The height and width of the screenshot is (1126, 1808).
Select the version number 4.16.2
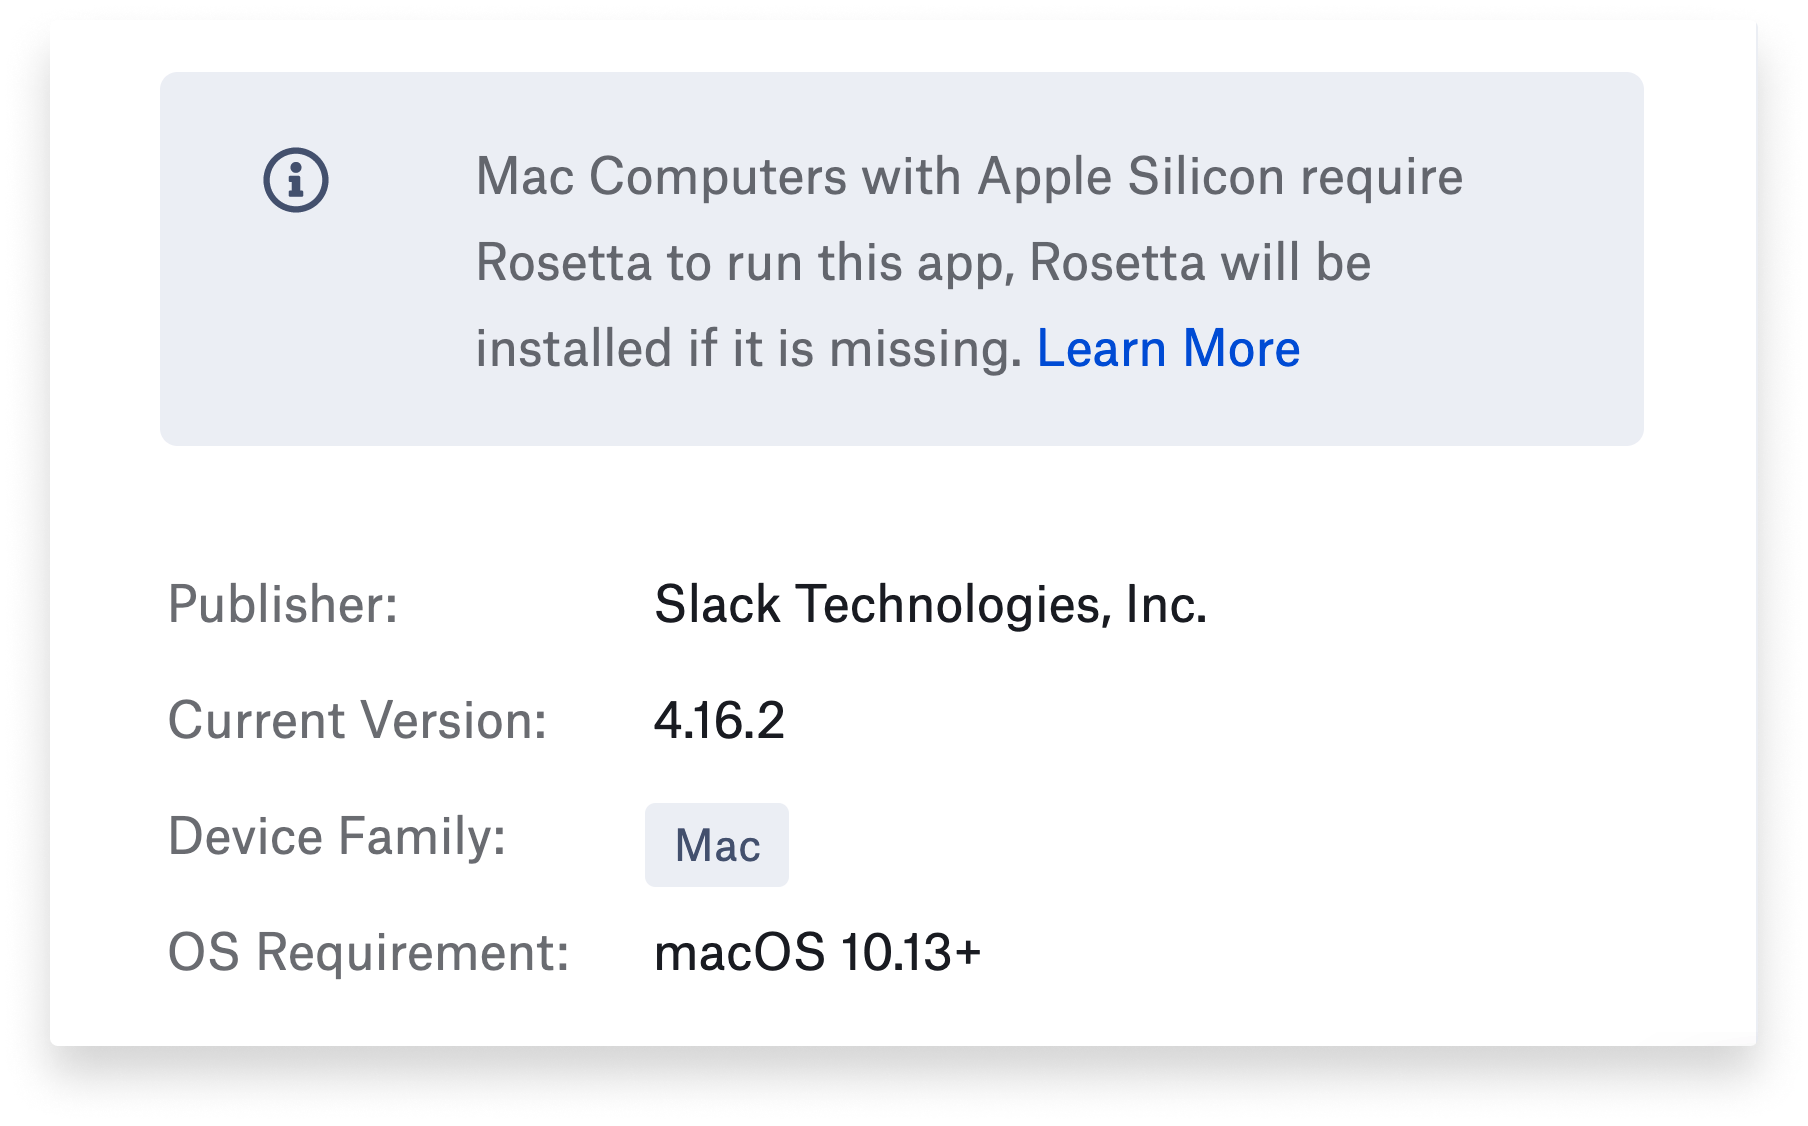pos(720,720)
